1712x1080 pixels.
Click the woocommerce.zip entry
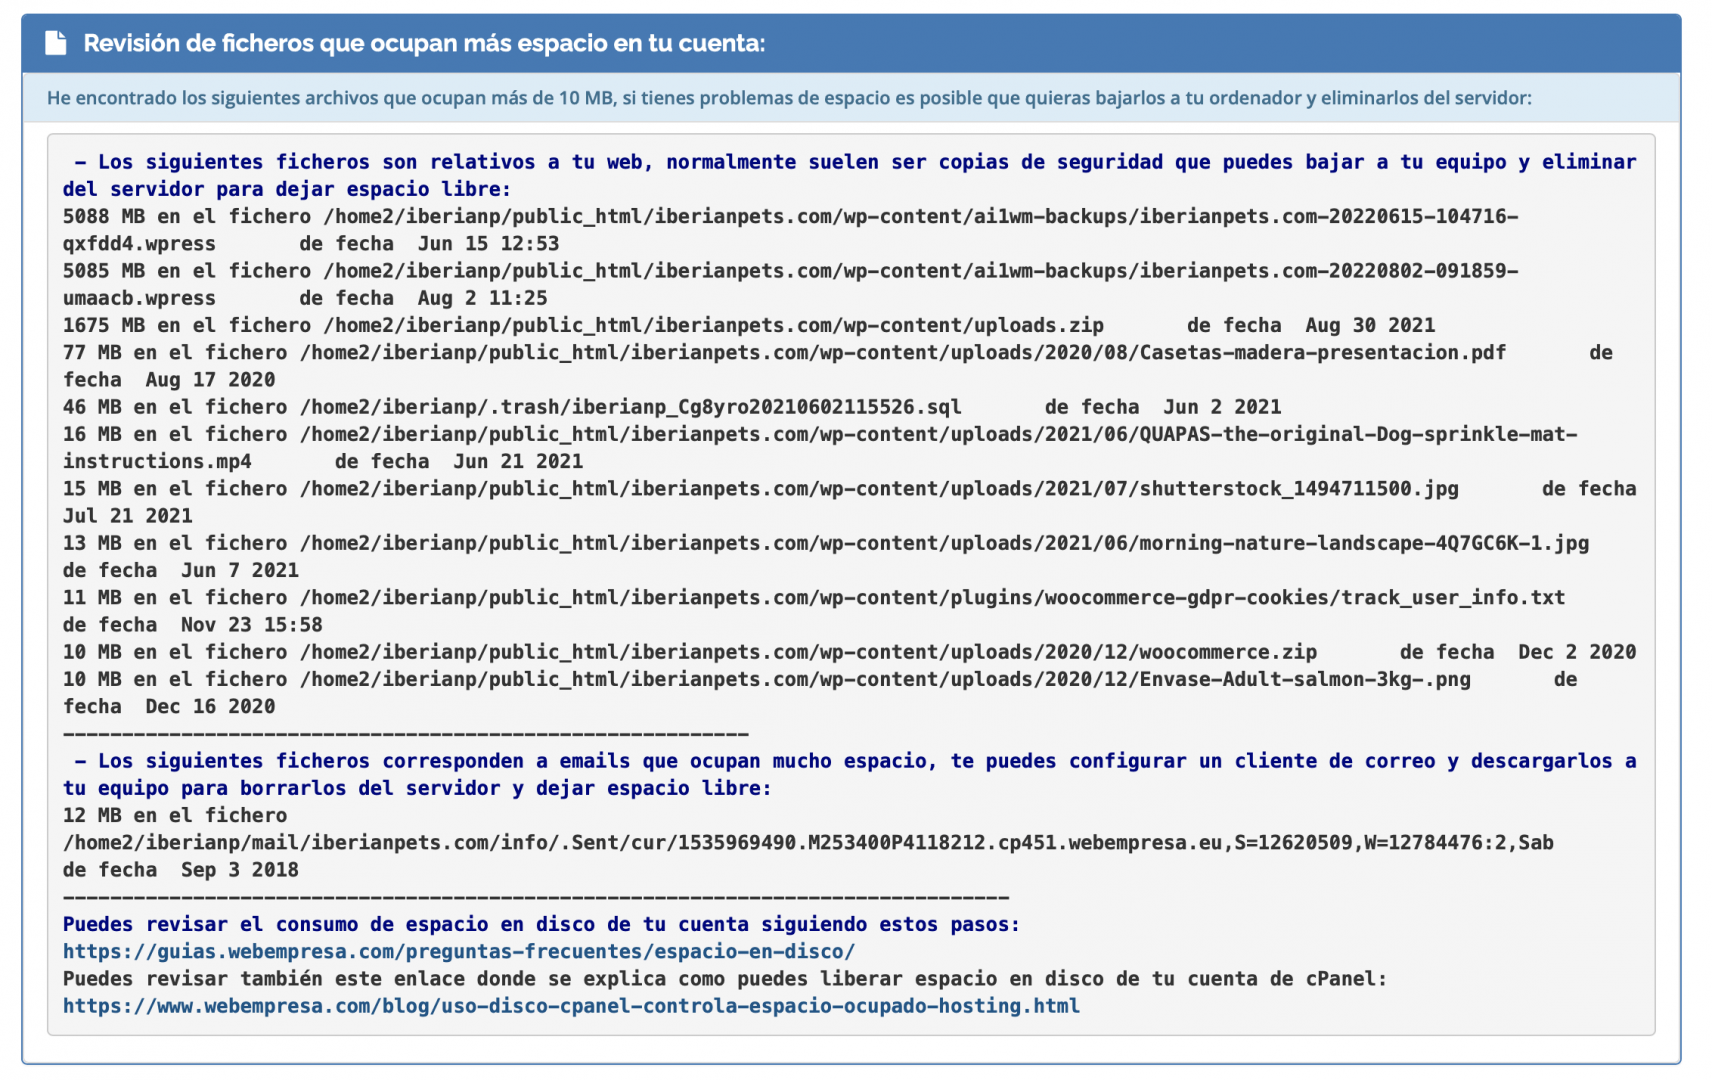point(850,652)
